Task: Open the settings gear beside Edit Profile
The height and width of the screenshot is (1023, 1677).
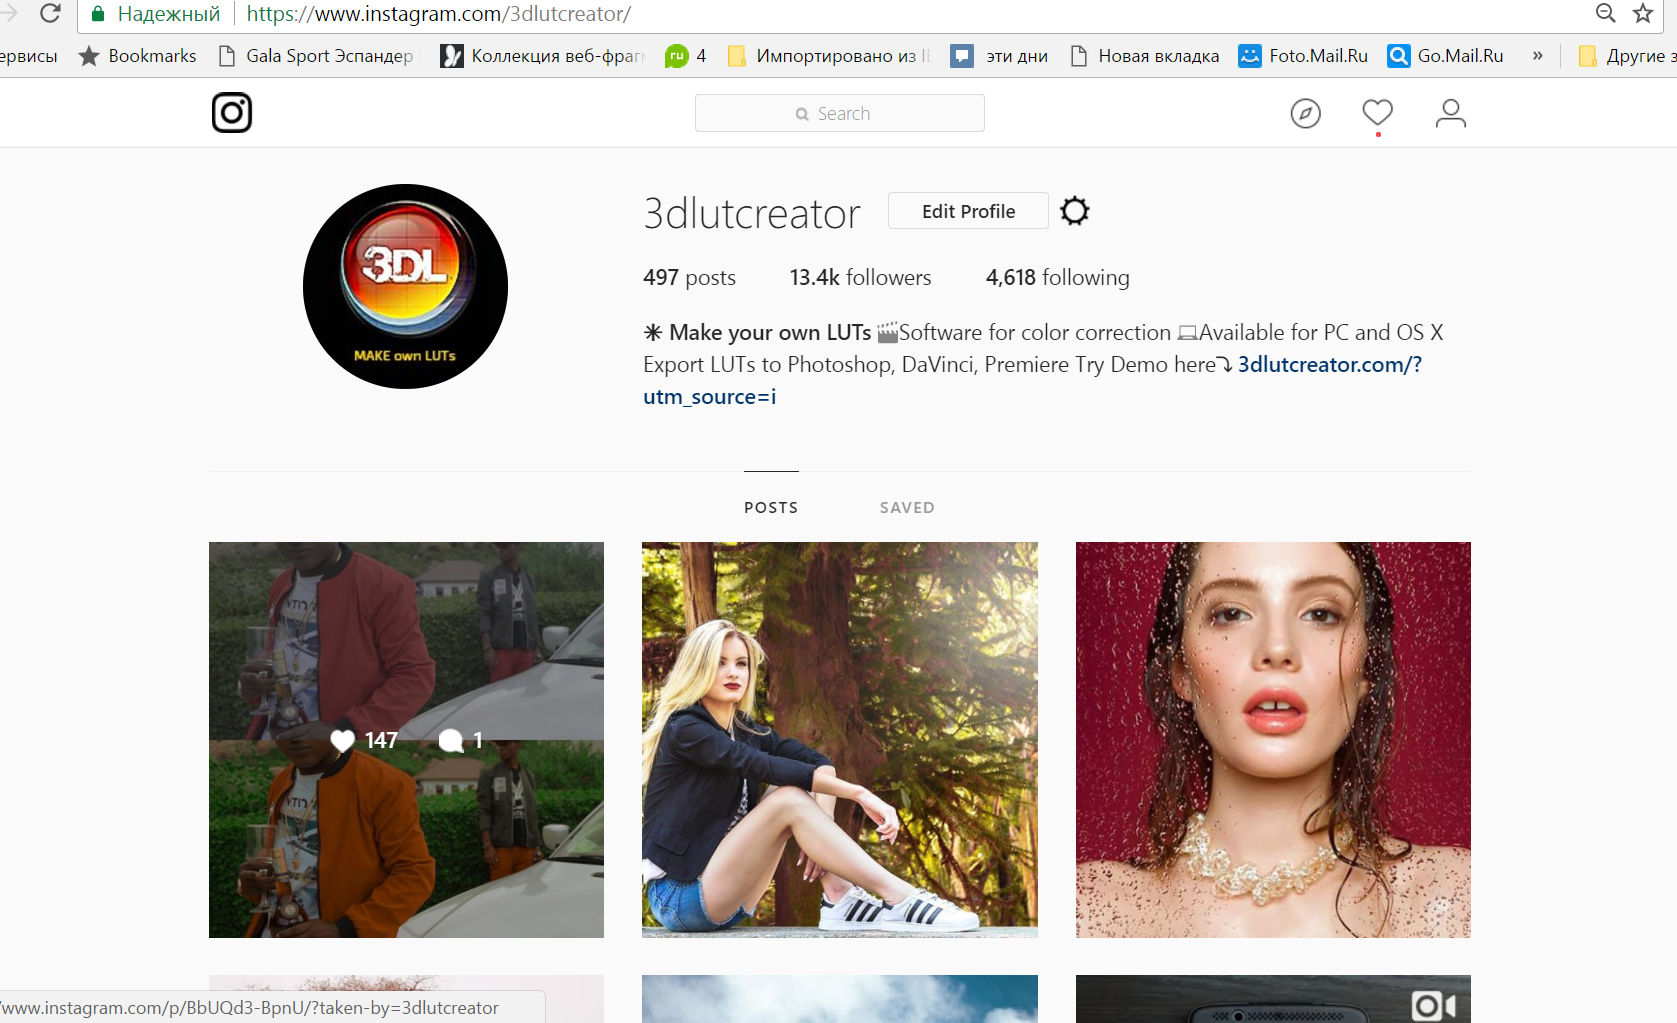Action: [1074, 211]
